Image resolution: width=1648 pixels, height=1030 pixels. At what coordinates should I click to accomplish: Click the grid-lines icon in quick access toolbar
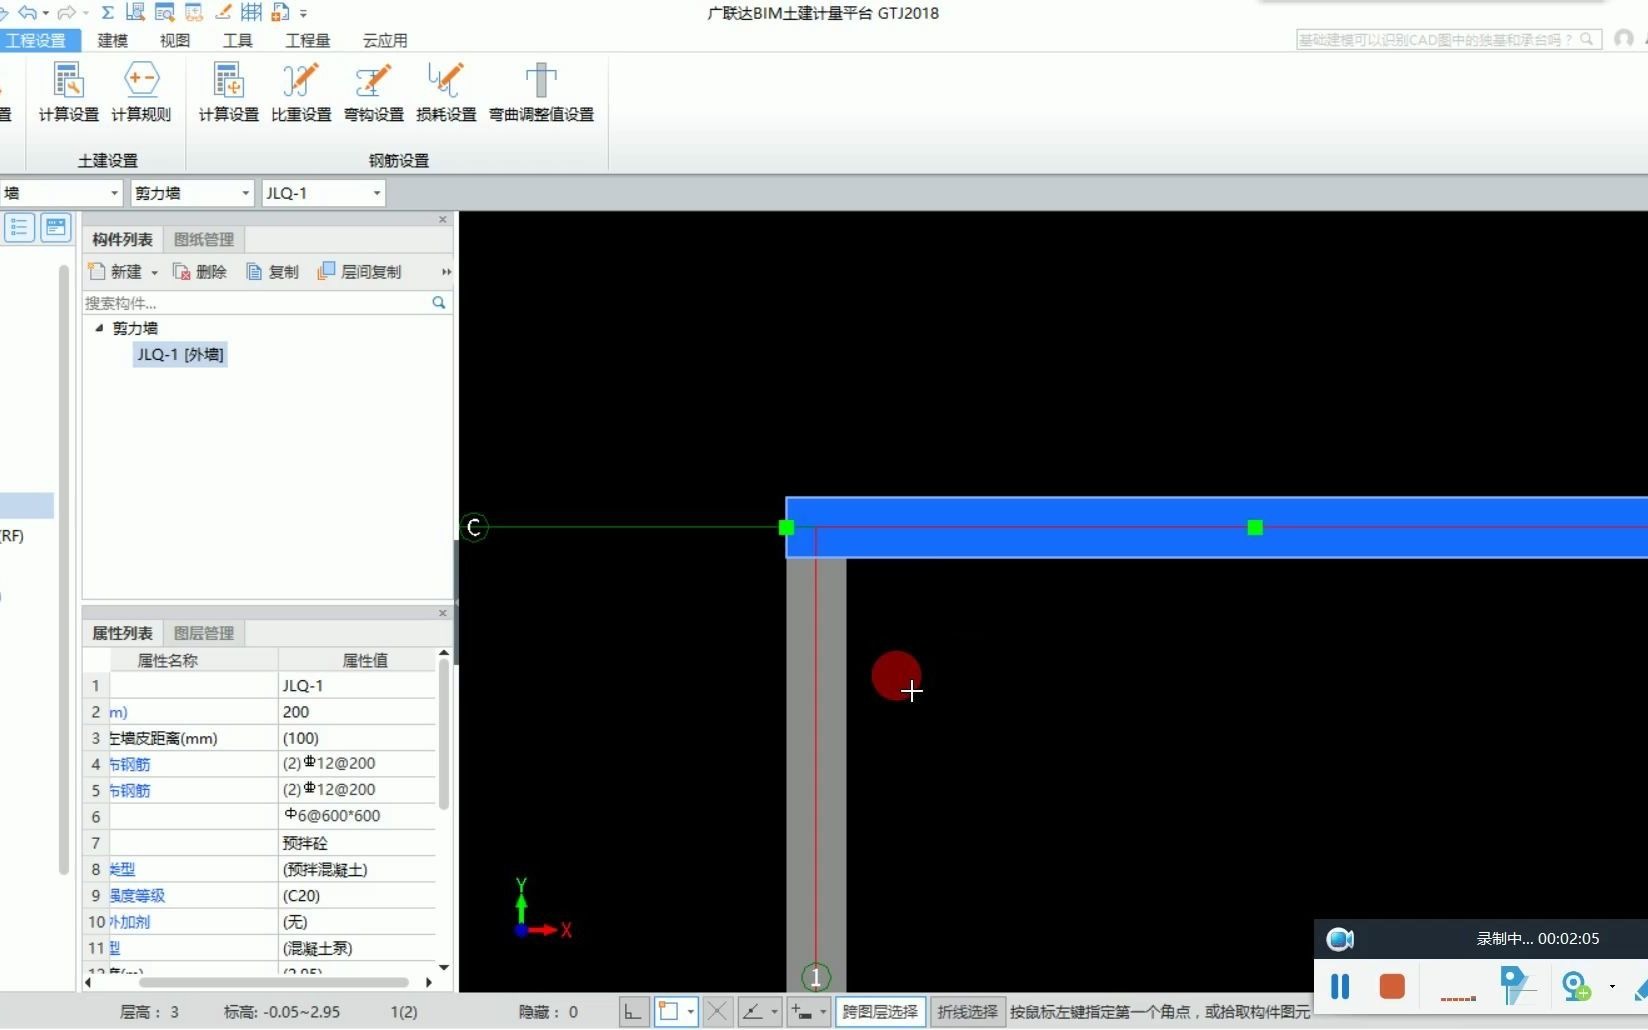[x=251, y=12]
